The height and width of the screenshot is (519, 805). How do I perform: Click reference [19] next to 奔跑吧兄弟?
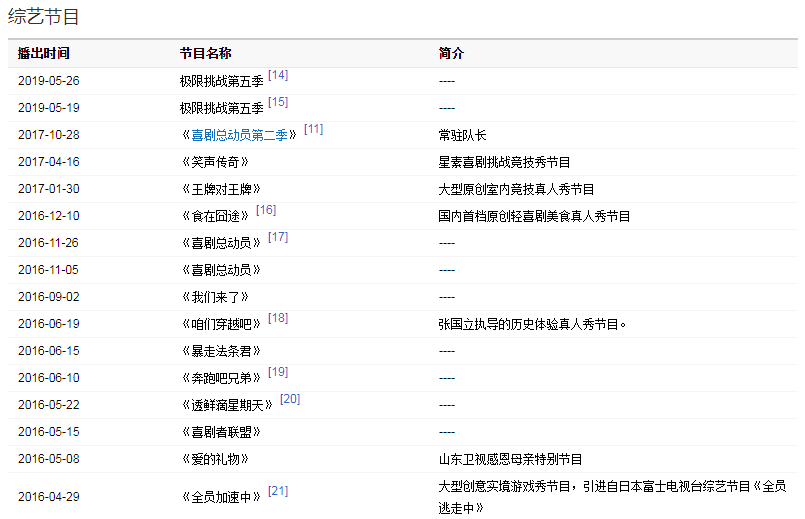[278, 372]
